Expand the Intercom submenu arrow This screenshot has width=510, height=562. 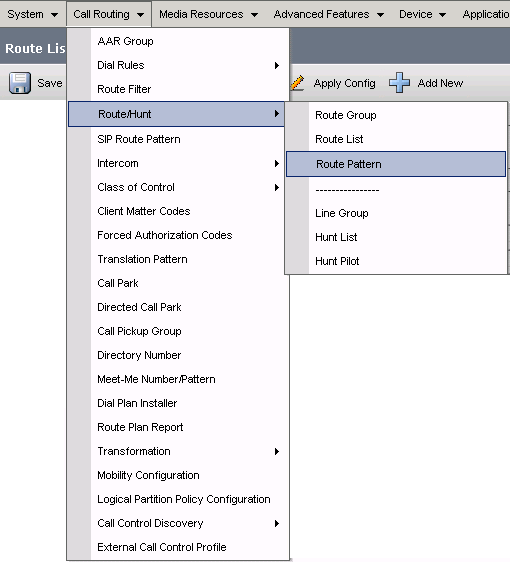pos(276,163)
